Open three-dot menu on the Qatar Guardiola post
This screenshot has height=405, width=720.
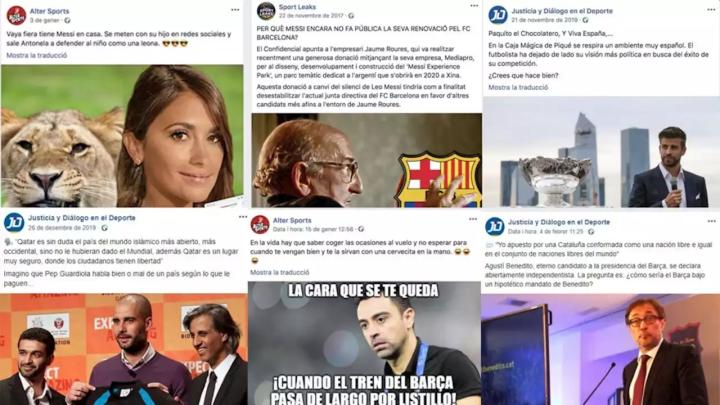[242, 217]
